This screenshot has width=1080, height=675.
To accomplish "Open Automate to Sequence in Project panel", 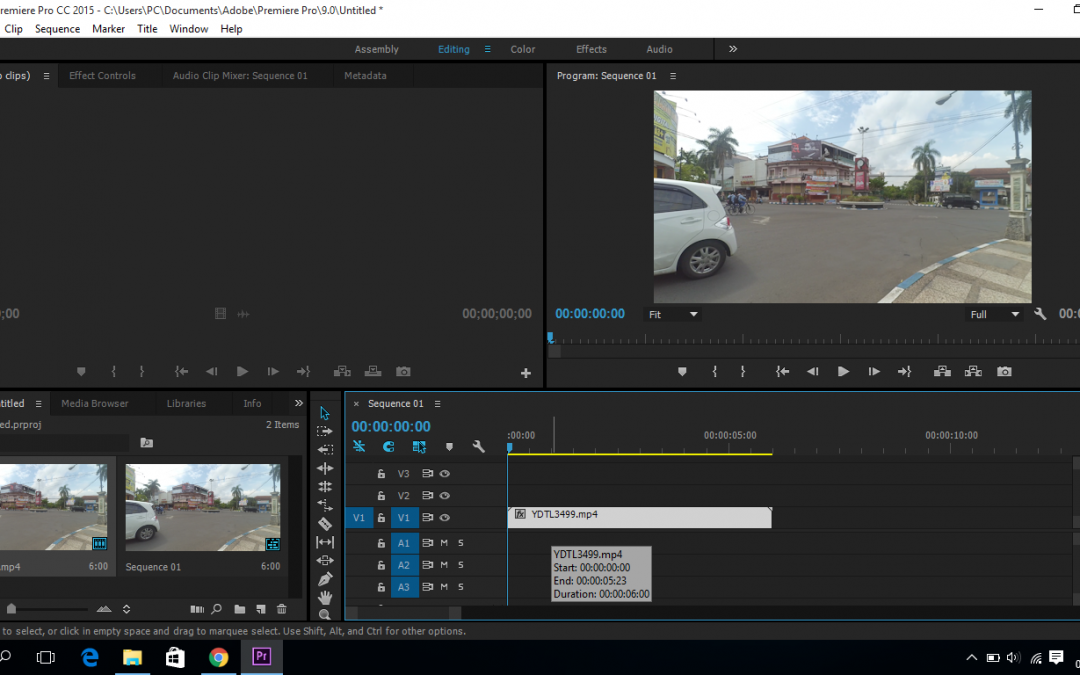I will (x=197, y=609).
